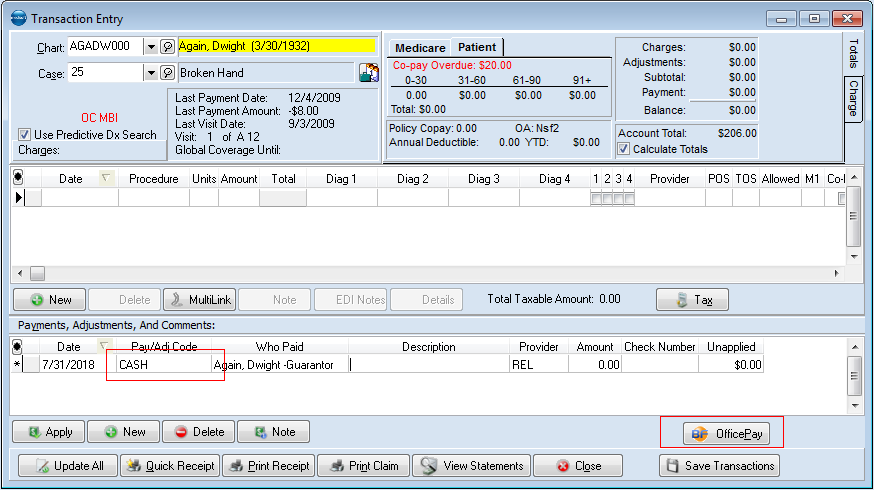This screenshot has height=490, width=874.
Task: Click the charge row Procedure cell
Action: [153, 197]
